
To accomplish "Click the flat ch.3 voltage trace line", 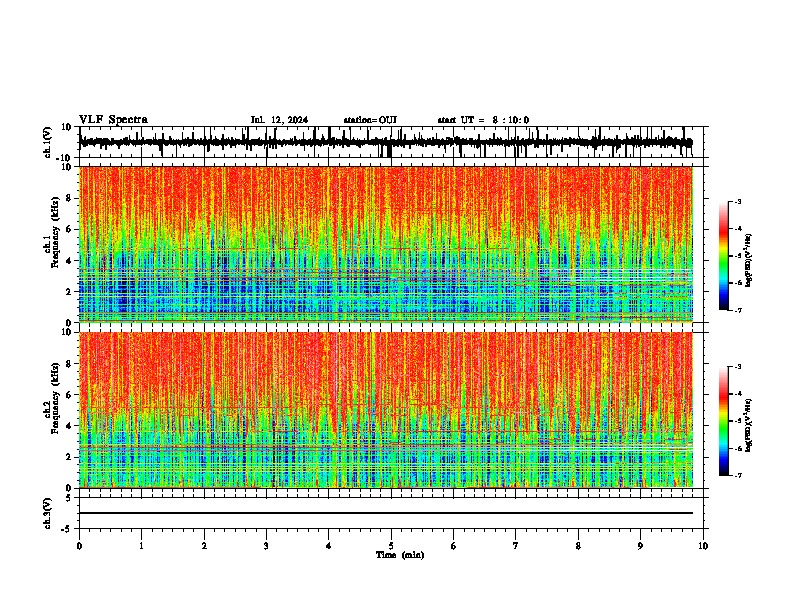I will point(386,513).
